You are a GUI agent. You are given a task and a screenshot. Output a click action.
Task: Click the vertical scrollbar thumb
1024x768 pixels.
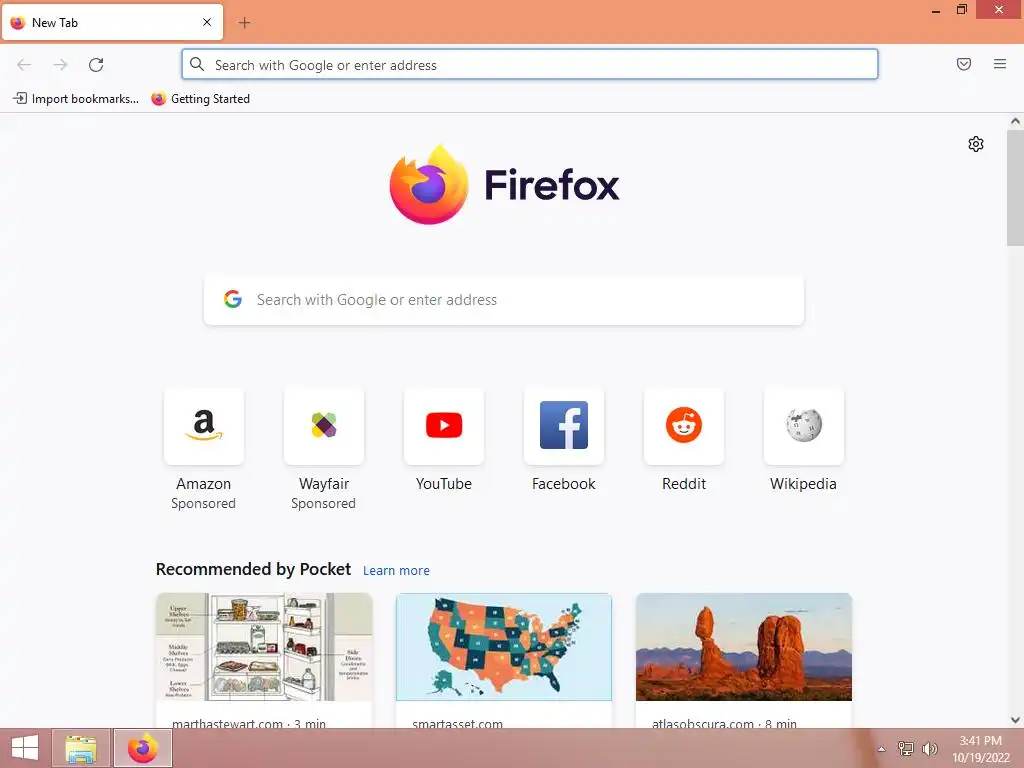pos(1015,187)
